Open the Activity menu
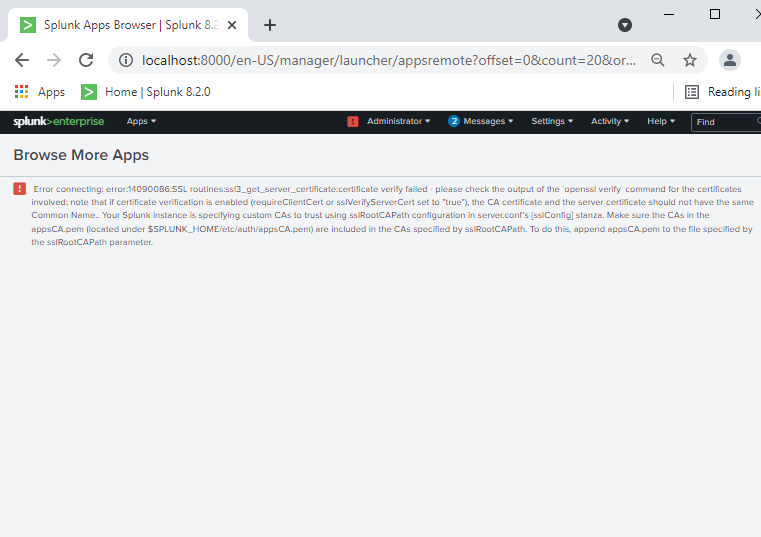Viewport: 761px width, 537px height. (610, 121)
